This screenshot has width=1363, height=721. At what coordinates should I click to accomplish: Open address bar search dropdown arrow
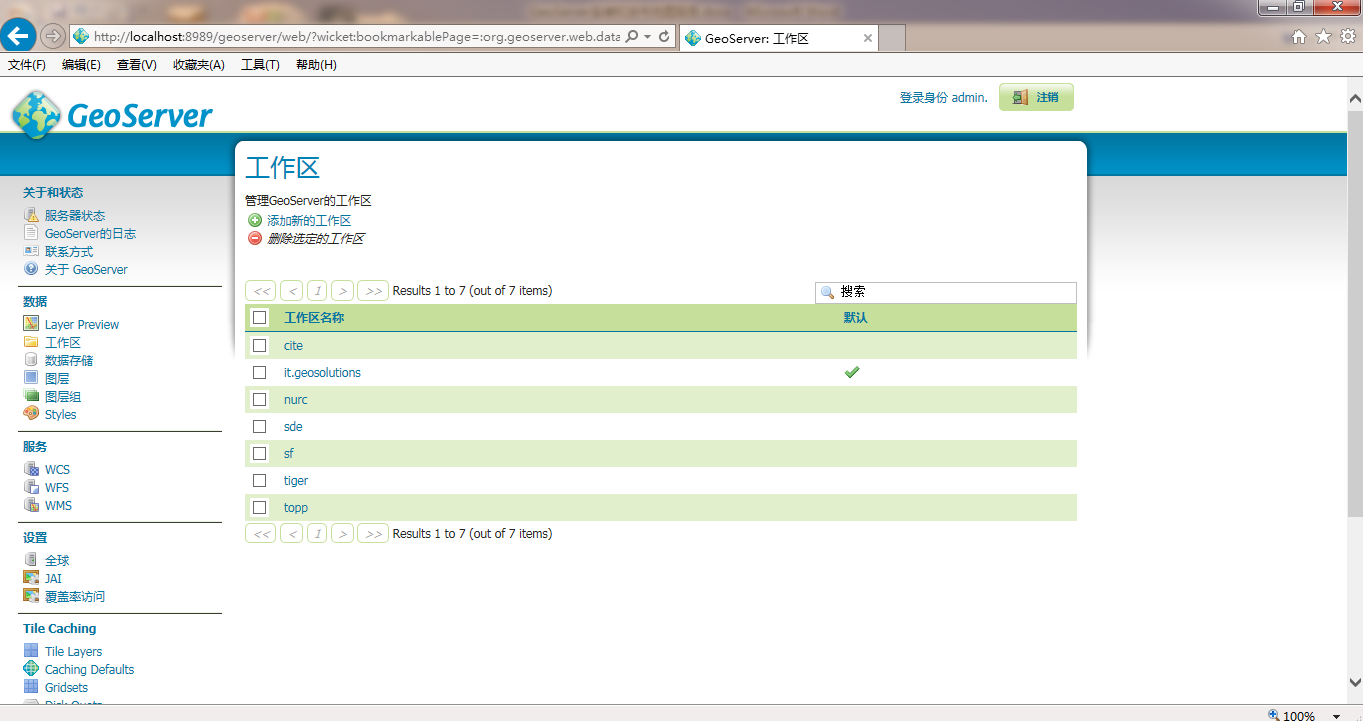tap(648, 37)
